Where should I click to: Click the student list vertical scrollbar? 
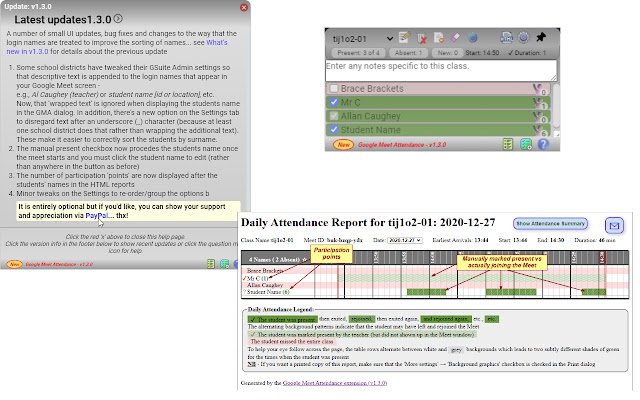click(x=555, y=107)
